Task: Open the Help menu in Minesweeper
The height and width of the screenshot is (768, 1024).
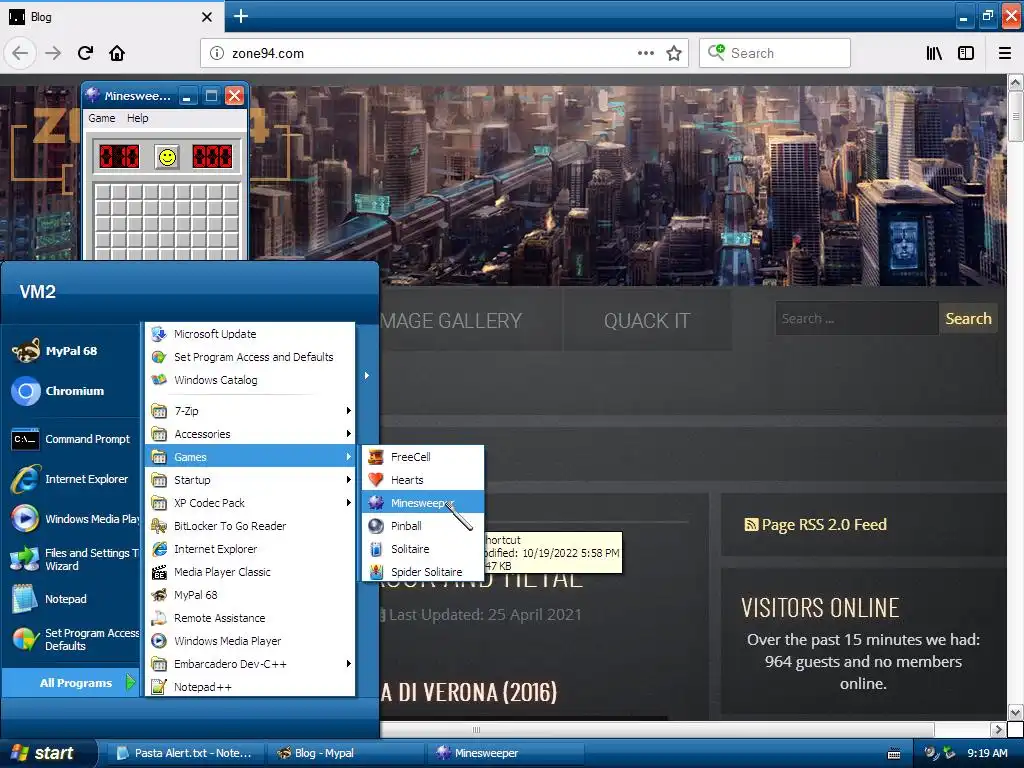Action: click(x=137, y=118)
